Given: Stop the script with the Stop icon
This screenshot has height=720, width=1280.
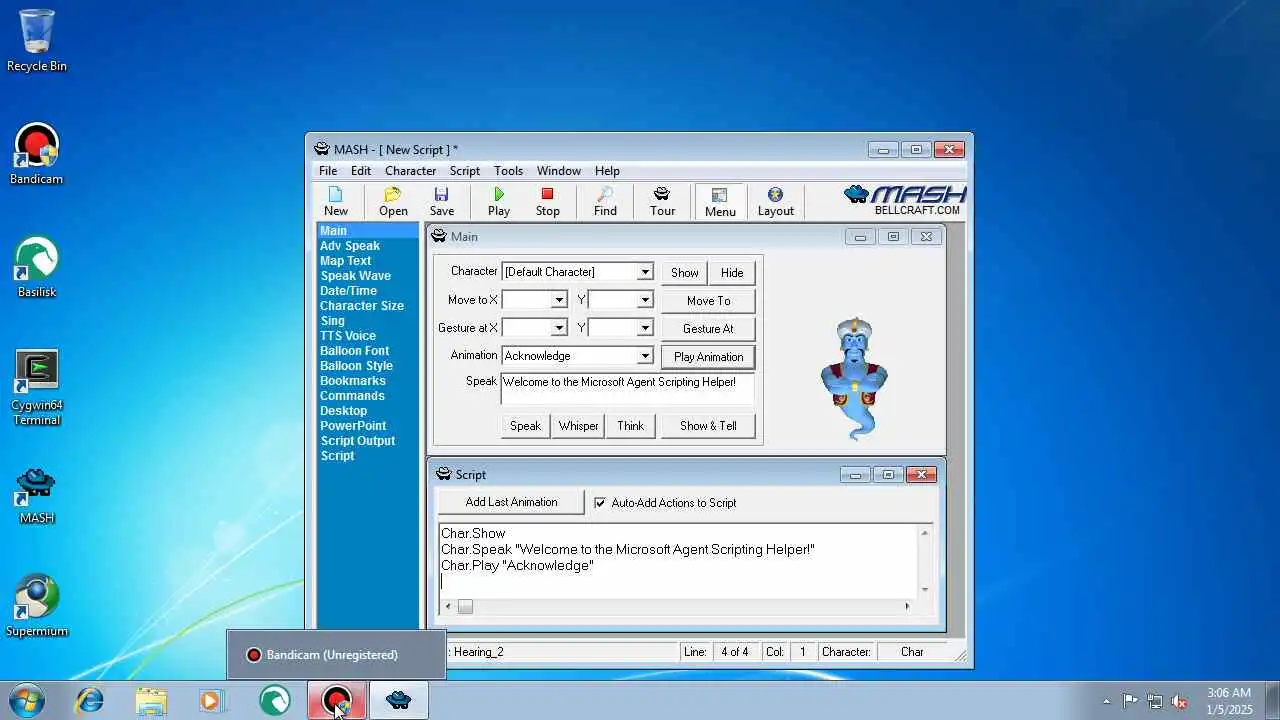Looking at the screenshot, I should point(547,201).
